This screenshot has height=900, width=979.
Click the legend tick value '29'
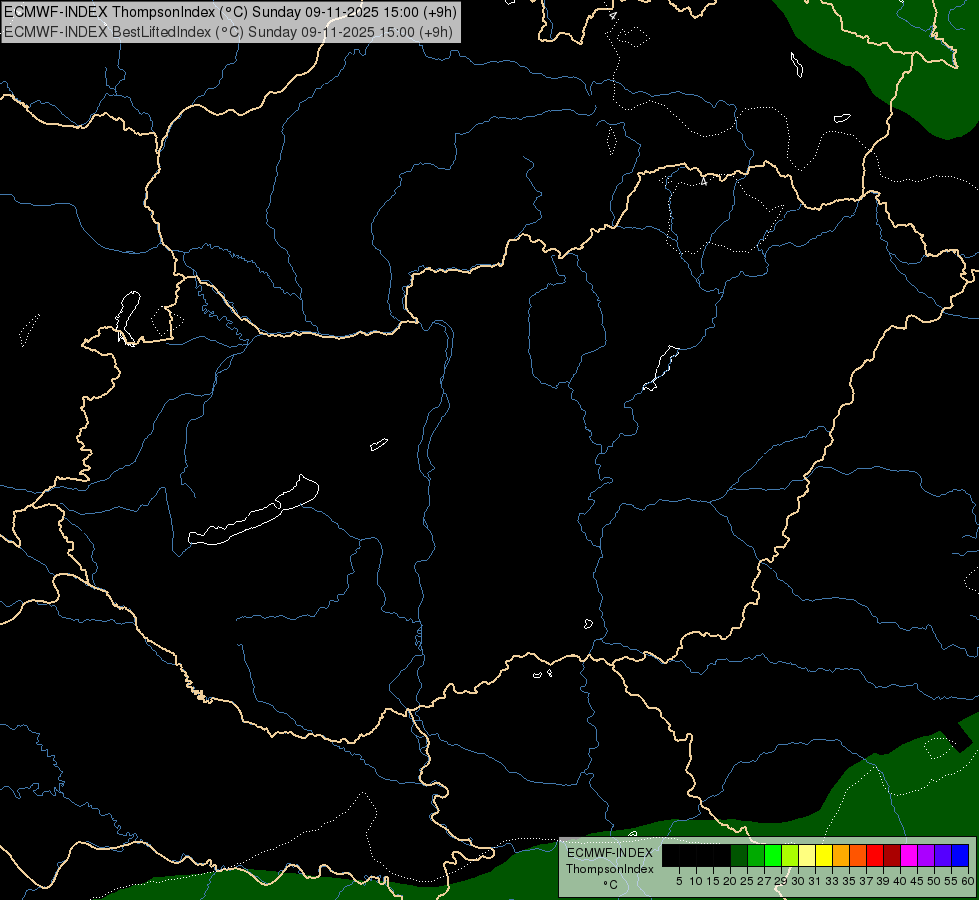pos(780,881)
